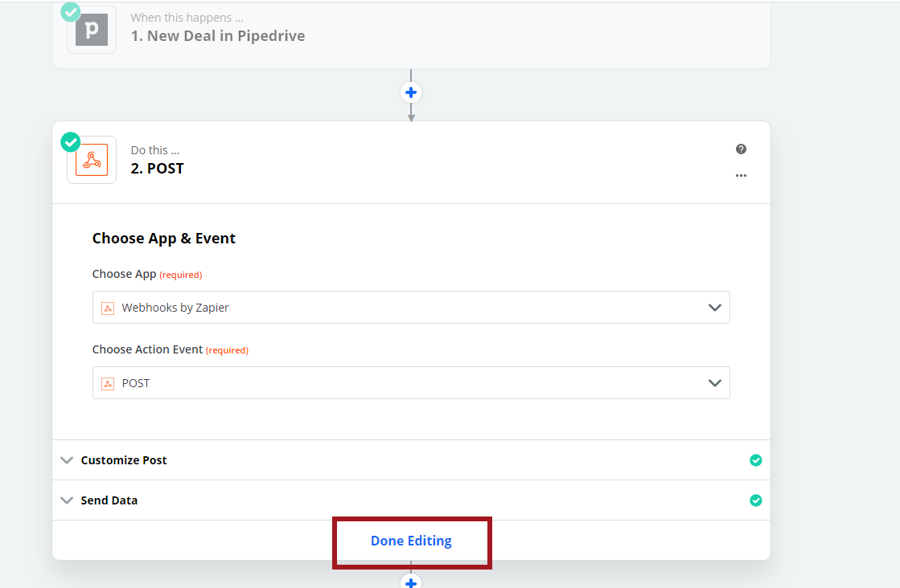Click the Webhooks by Zapier app field

pos(400,308)
